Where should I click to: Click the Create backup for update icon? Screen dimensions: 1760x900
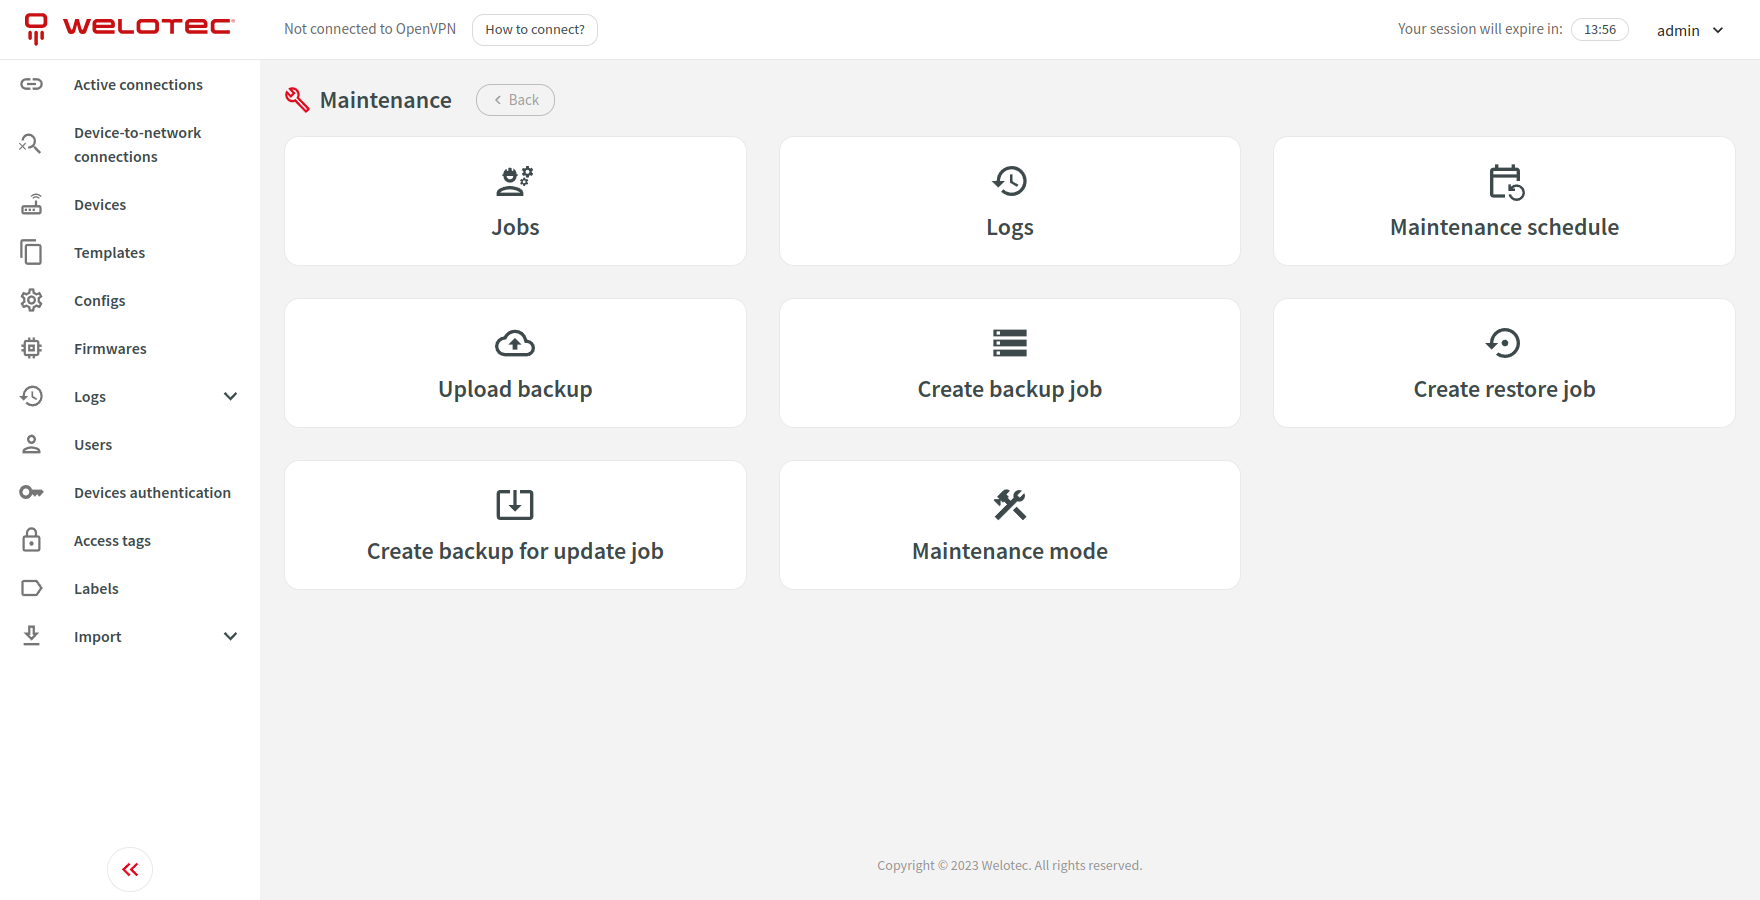point(515,505)
